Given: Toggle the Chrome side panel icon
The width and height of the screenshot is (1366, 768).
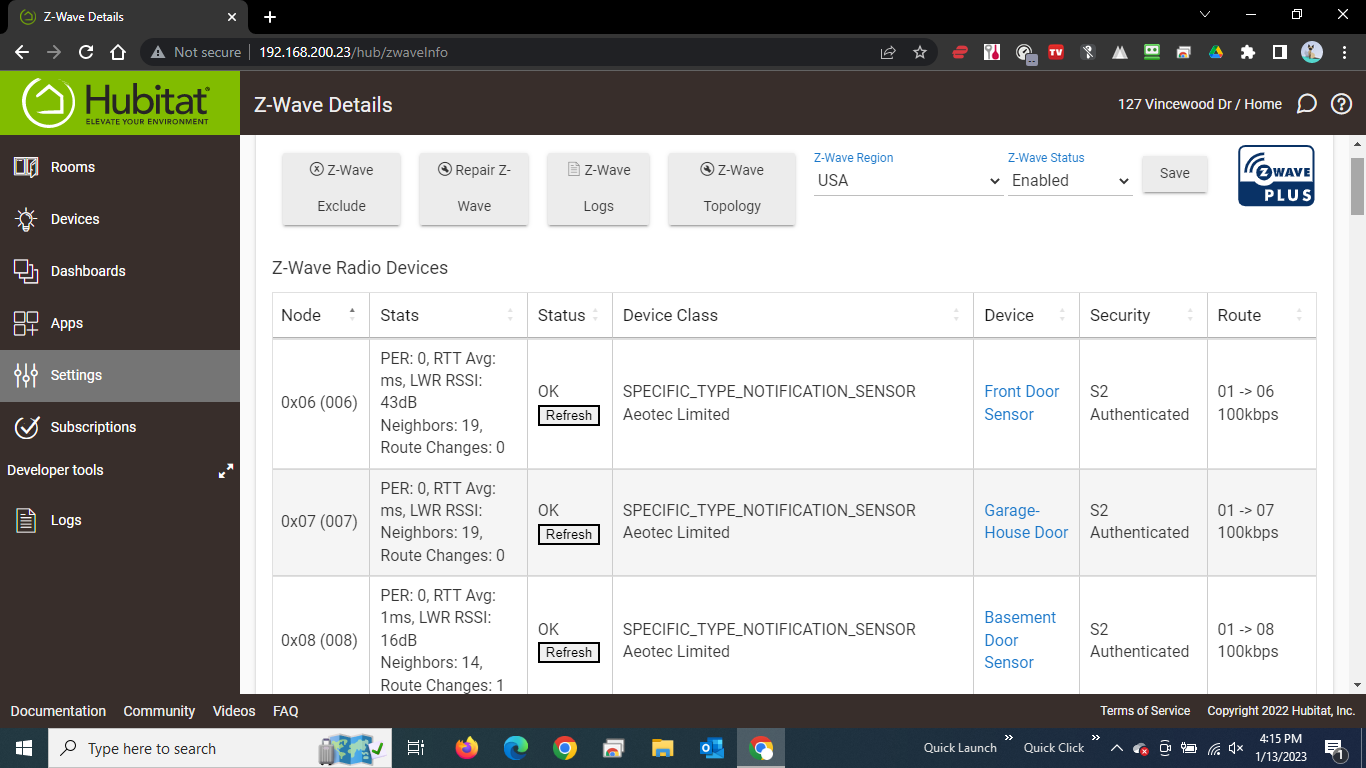Looking at the screenshot, I should [1279, 52].
